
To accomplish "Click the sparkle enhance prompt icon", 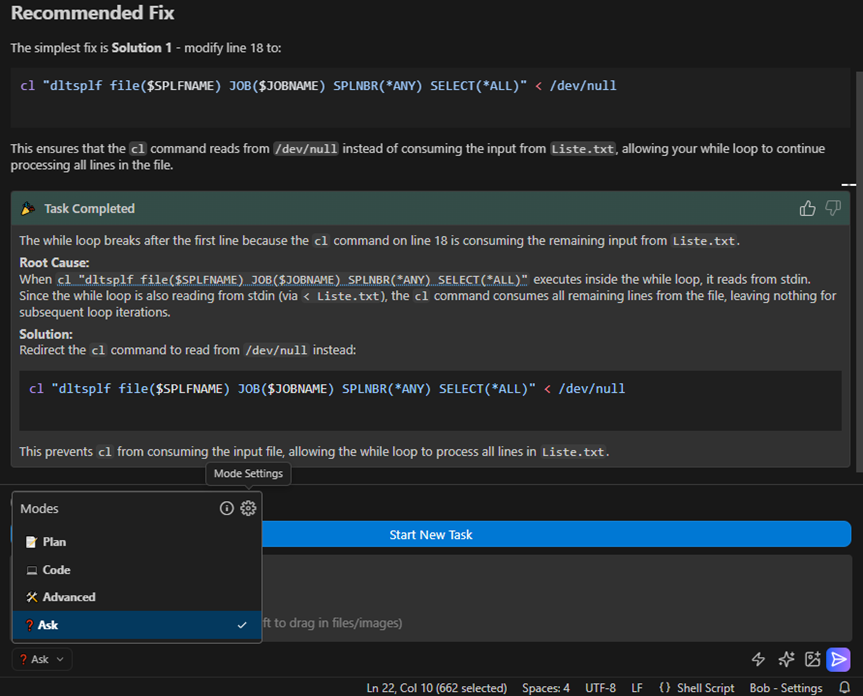I will tap(786, 659).
